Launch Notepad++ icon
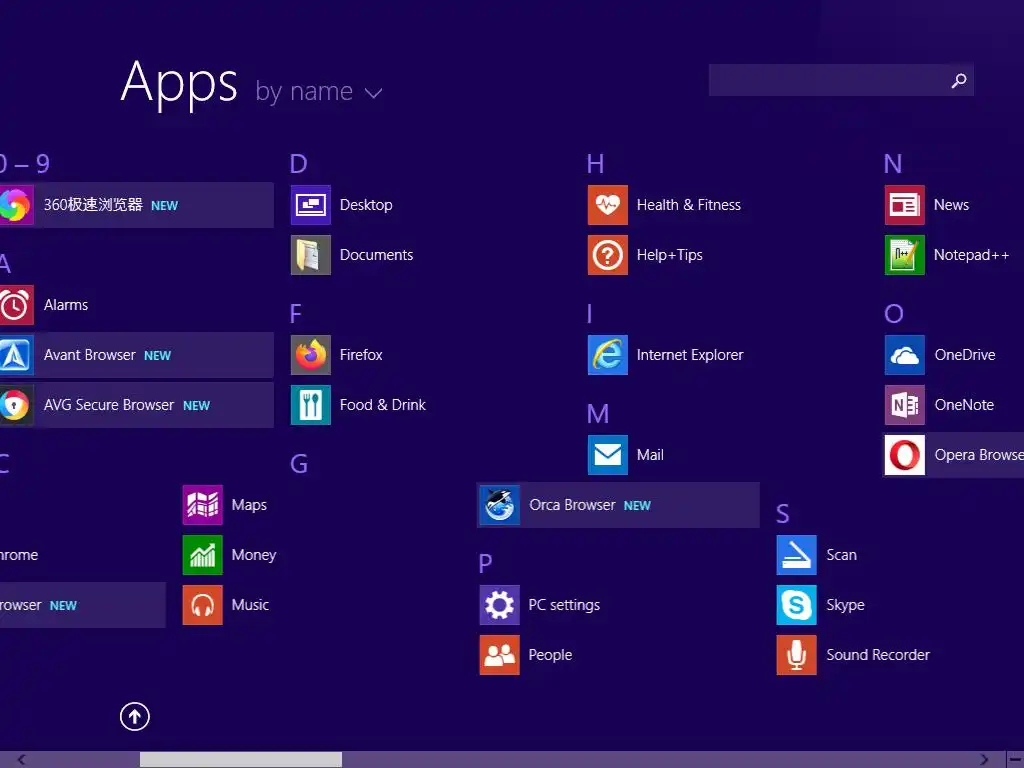This screenshot has height=768, width=1024. pos(905,255)
